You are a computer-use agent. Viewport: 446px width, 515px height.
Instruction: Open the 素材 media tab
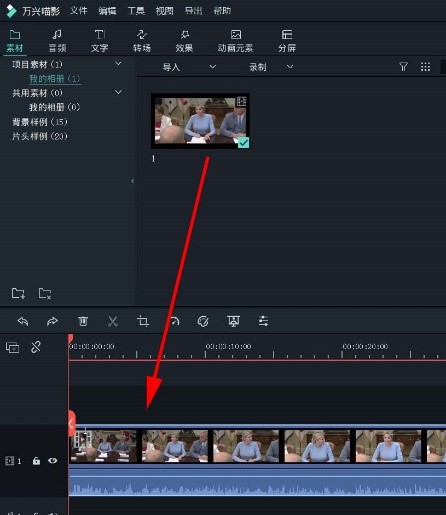(x=15, y=41)
